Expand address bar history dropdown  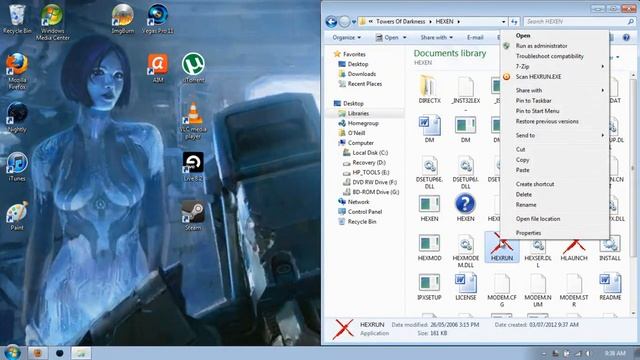click(x=503, y=21)
